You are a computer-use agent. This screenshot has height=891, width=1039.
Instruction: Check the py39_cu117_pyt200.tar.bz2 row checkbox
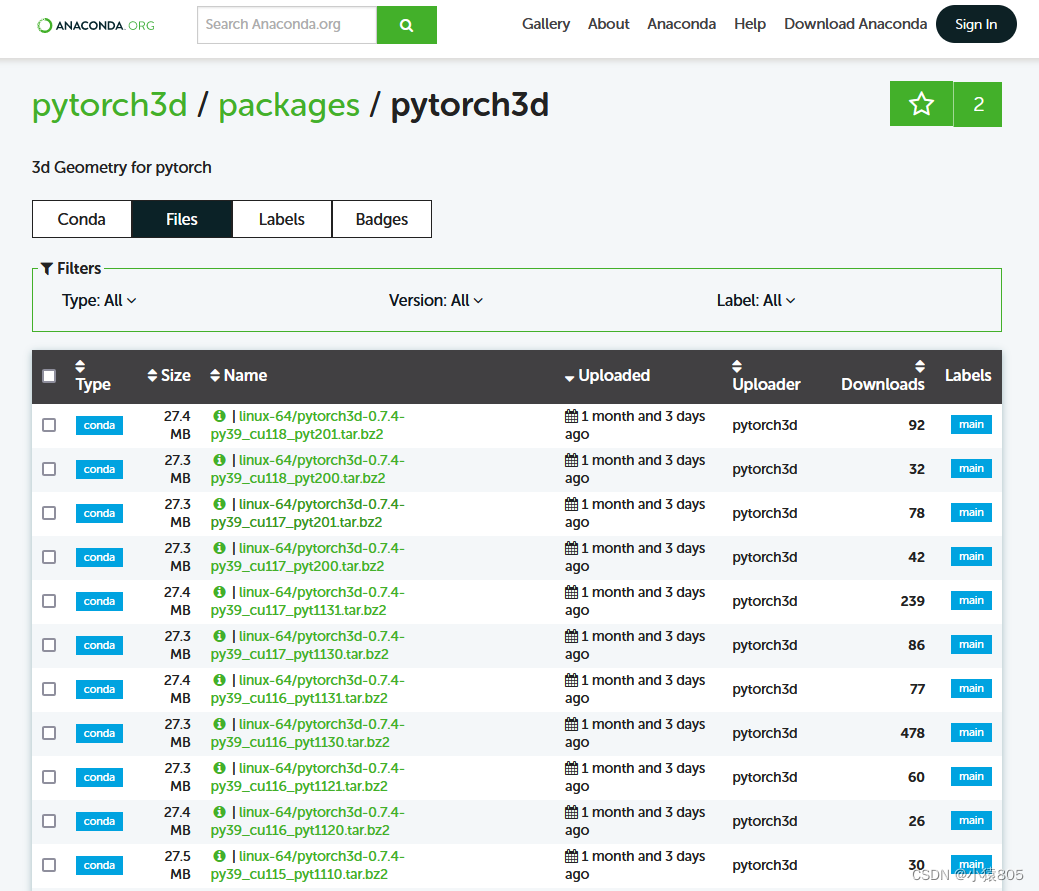[x=49, y=557]
